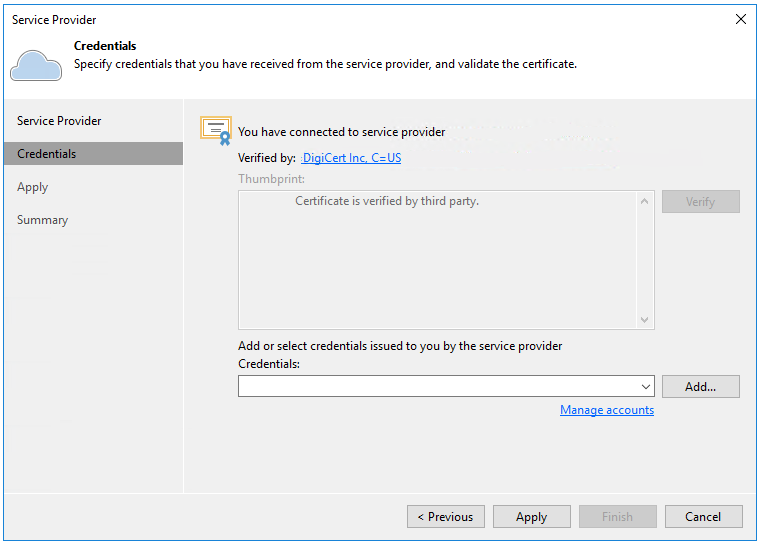Image resolution: width=761 pixels, height=548 pixels.
Task: Open the Manage accounts link
Action: coord(607,410)
